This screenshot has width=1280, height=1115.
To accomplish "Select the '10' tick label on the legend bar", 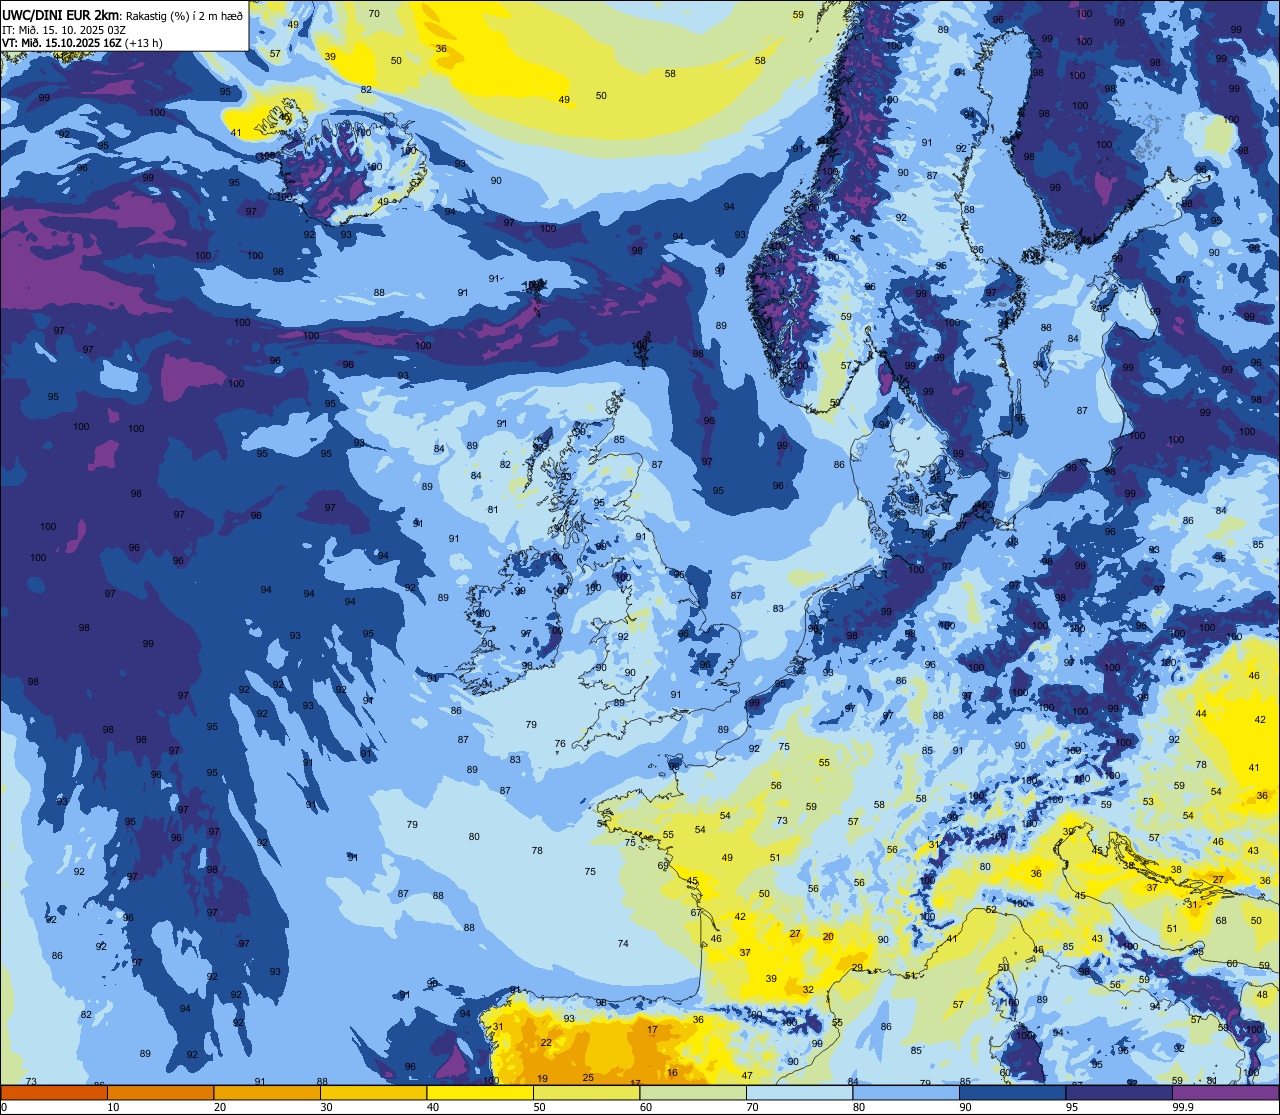I will click(x=114, y=1107).
